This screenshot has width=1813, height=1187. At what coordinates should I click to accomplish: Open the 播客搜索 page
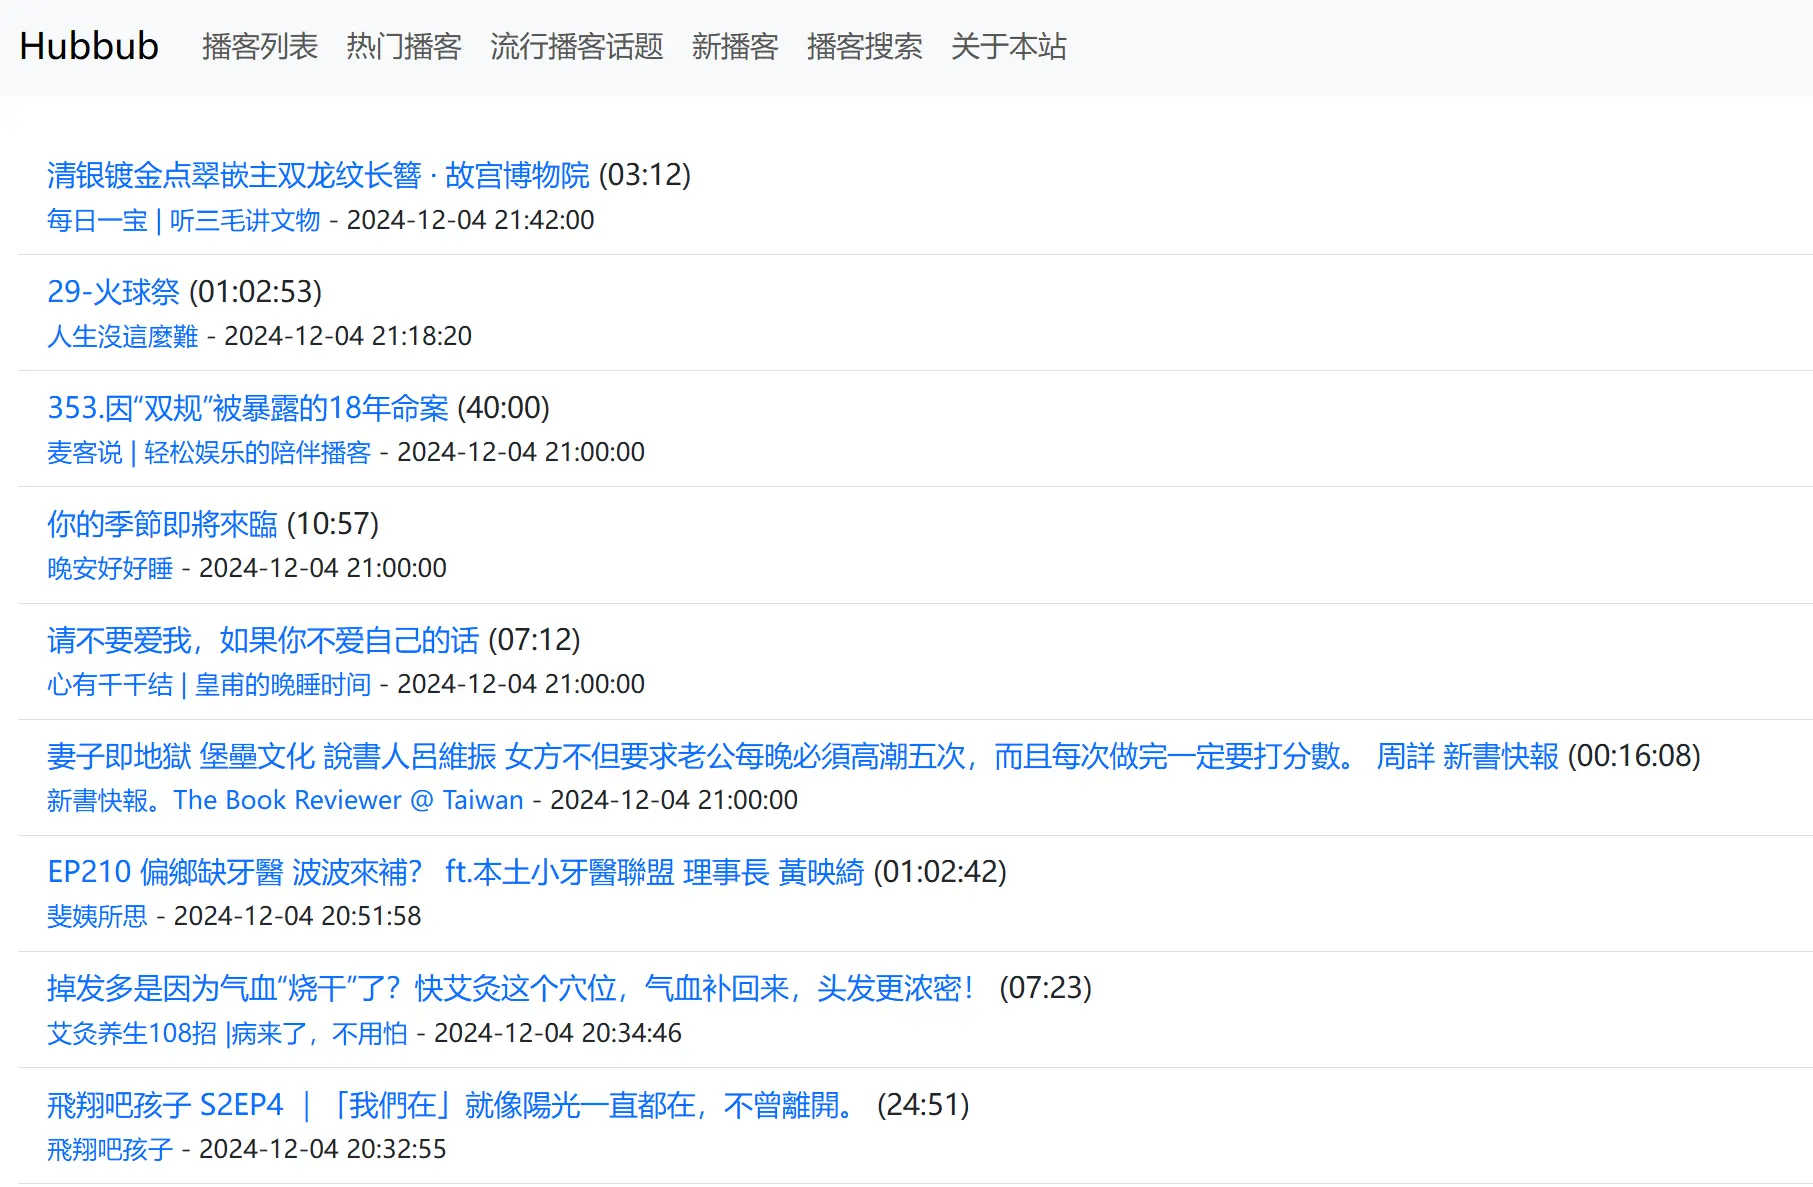tap(864, 46)
